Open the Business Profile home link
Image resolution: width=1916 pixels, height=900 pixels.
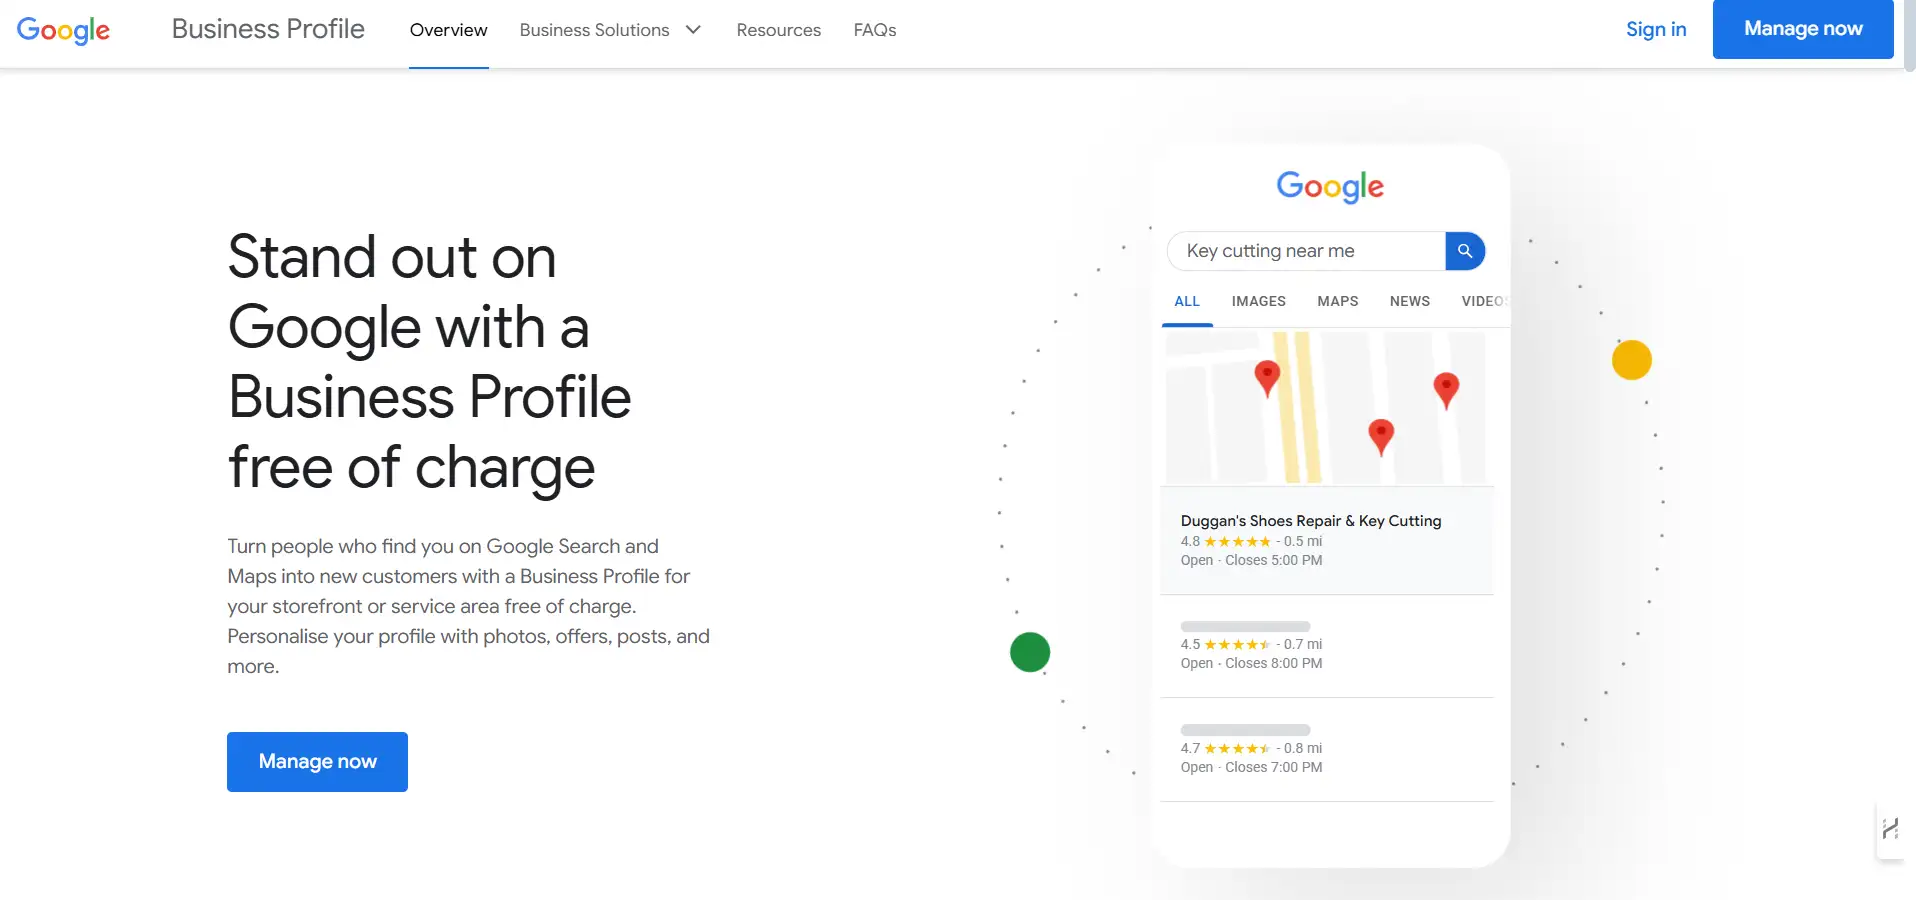pyautogui.click(x=268, y=29)
